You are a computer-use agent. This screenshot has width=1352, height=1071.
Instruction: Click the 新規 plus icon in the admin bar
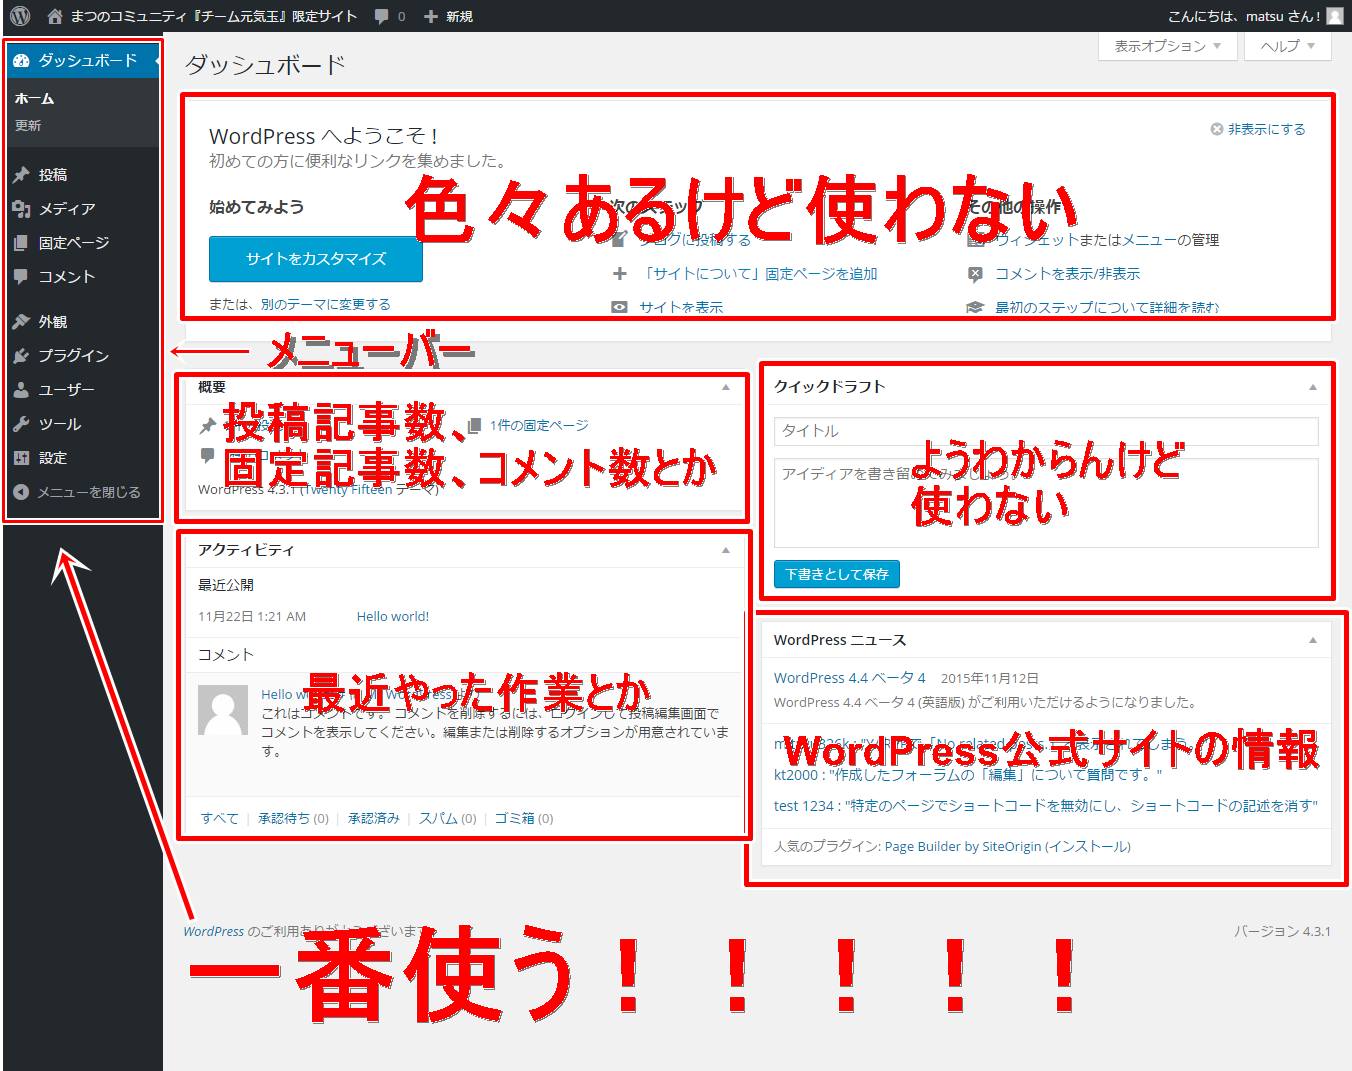pos(431,16)
